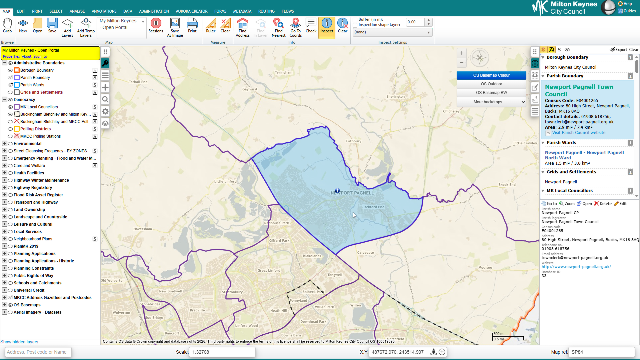Viewport: 640px width, 360px height.
Task: Open the EDIT ribbon tab
Action: pos(20,11)
